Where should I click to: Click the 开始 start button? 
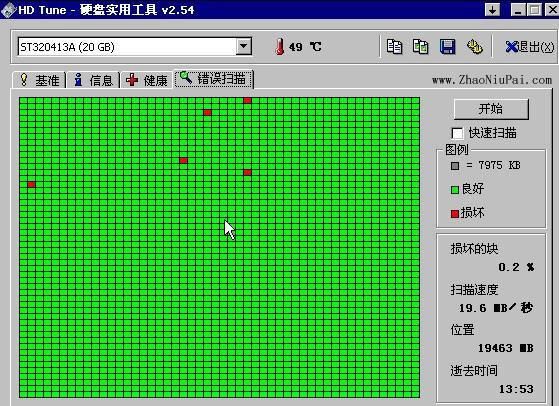(x=491, y=109)
